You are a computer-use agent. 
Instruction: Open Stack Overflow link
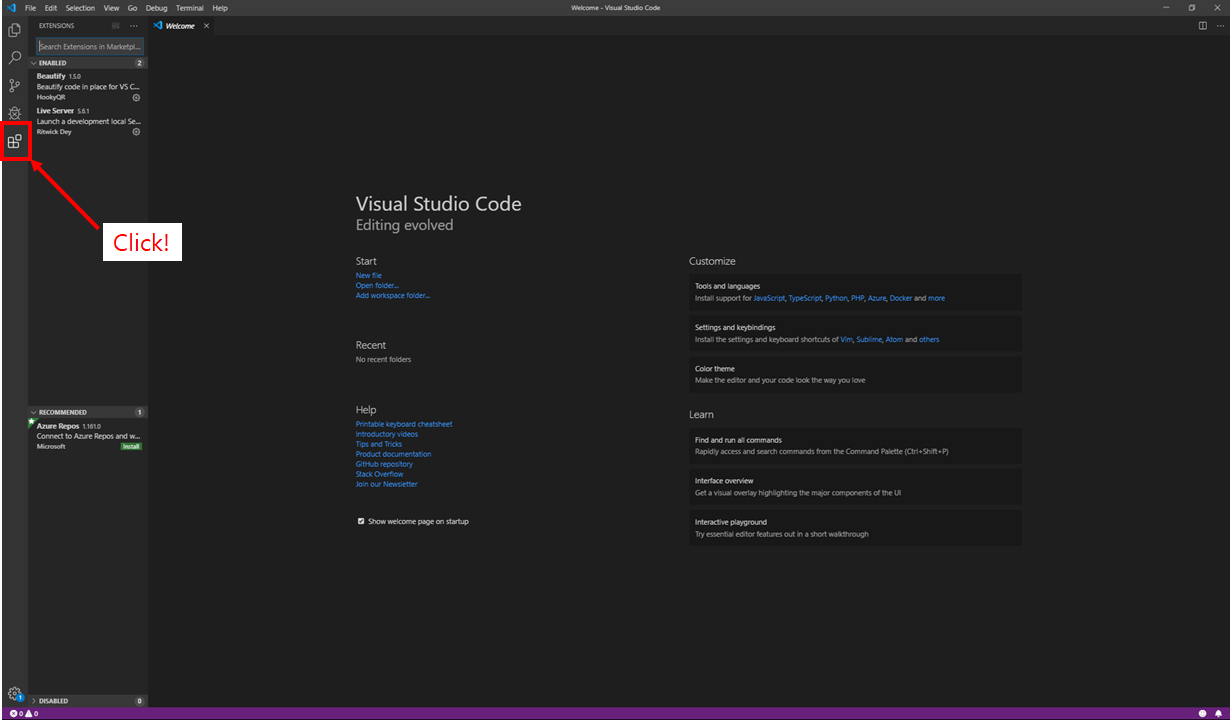click(380, 474)
